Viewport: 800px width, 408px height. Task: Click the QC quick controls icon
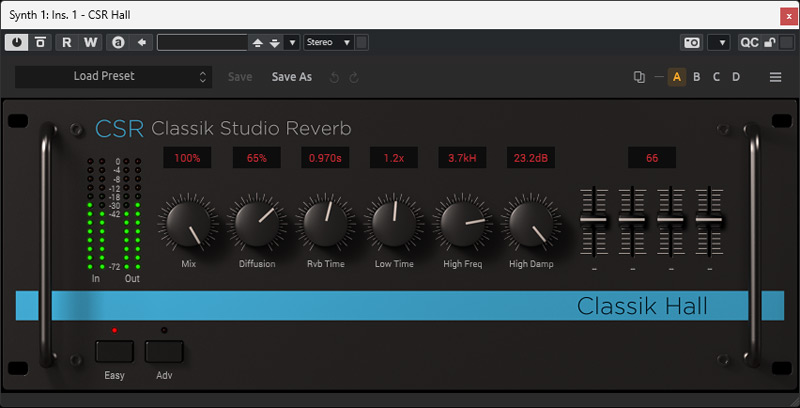pyautogui.click(x=749, y=42)
